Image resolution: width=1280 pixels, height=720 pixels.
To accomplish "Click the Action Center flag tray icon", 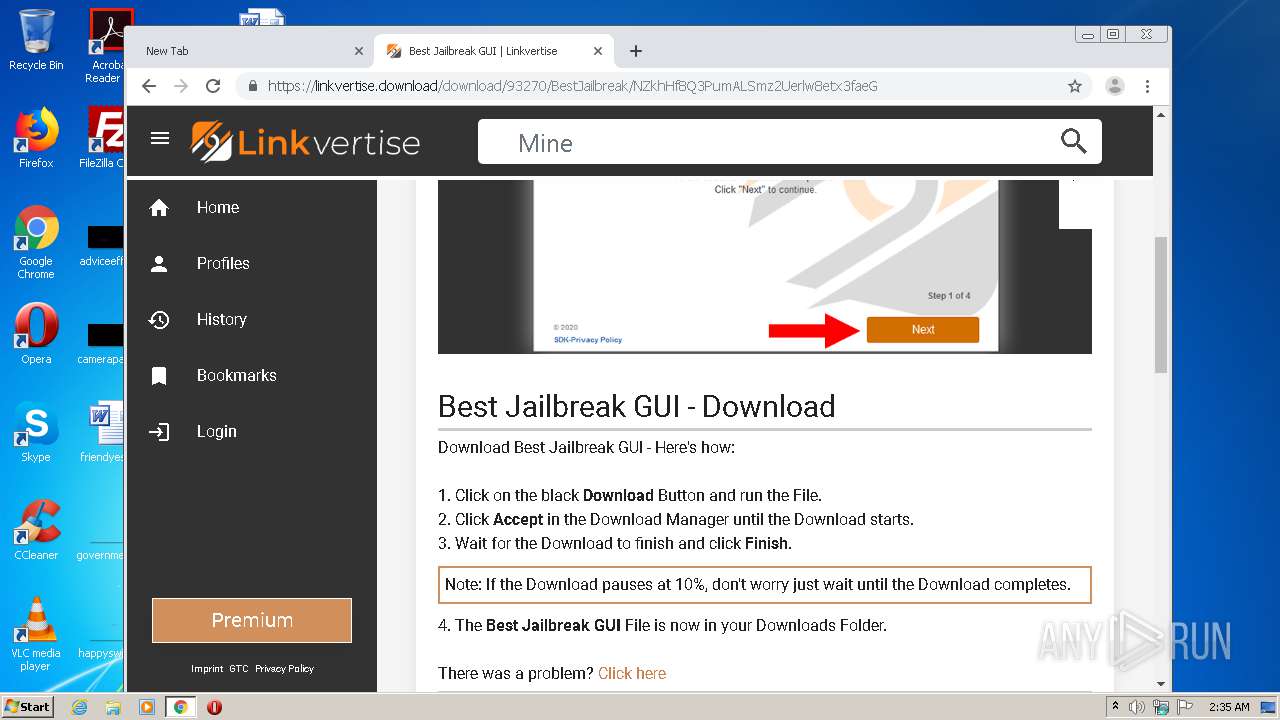I will 1184,707.
